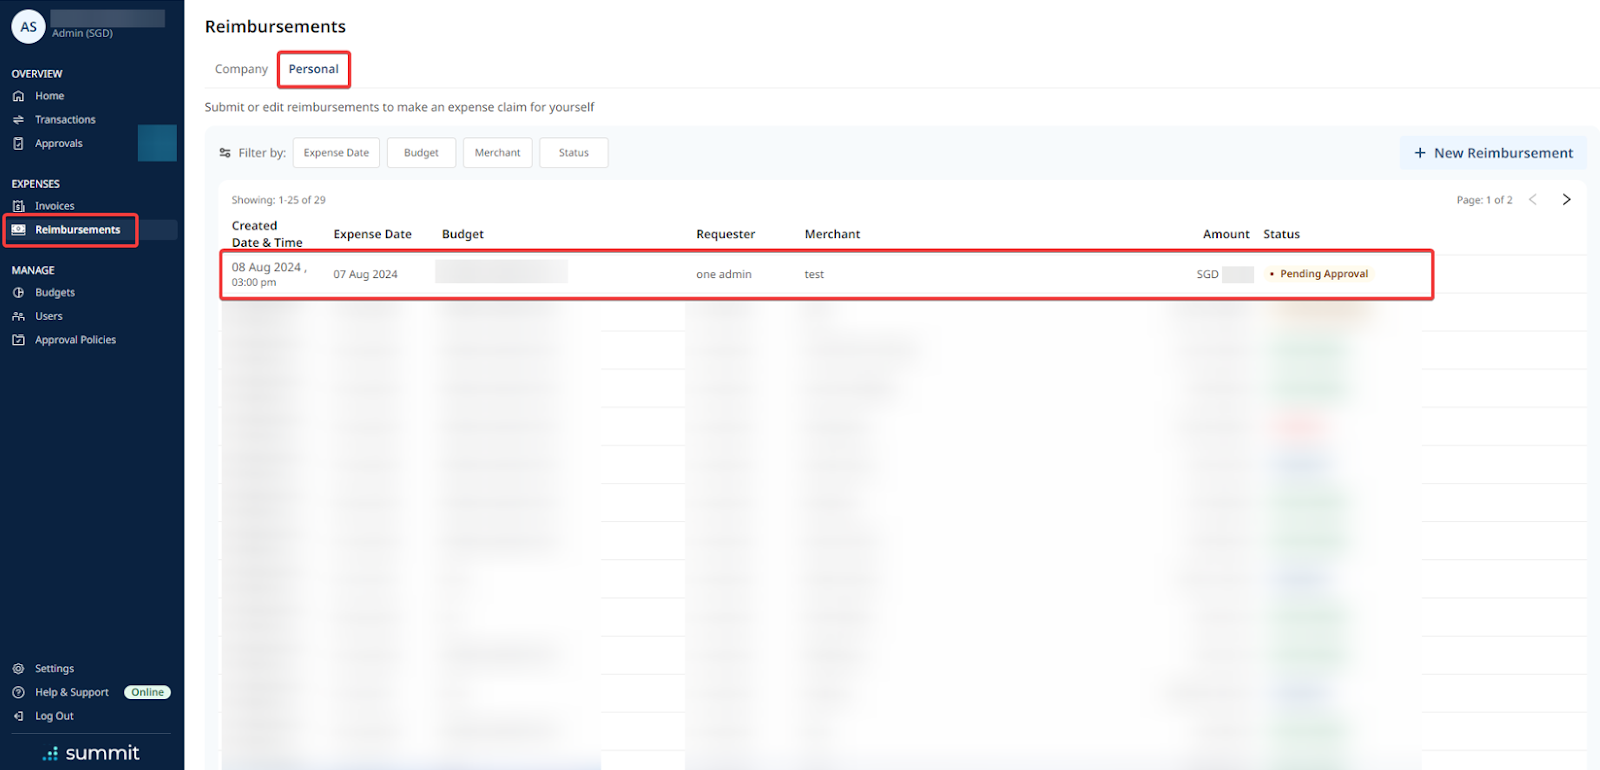Click the Log Out icon
Viewport: 1600px width, 770px height.
click(18, 716)
